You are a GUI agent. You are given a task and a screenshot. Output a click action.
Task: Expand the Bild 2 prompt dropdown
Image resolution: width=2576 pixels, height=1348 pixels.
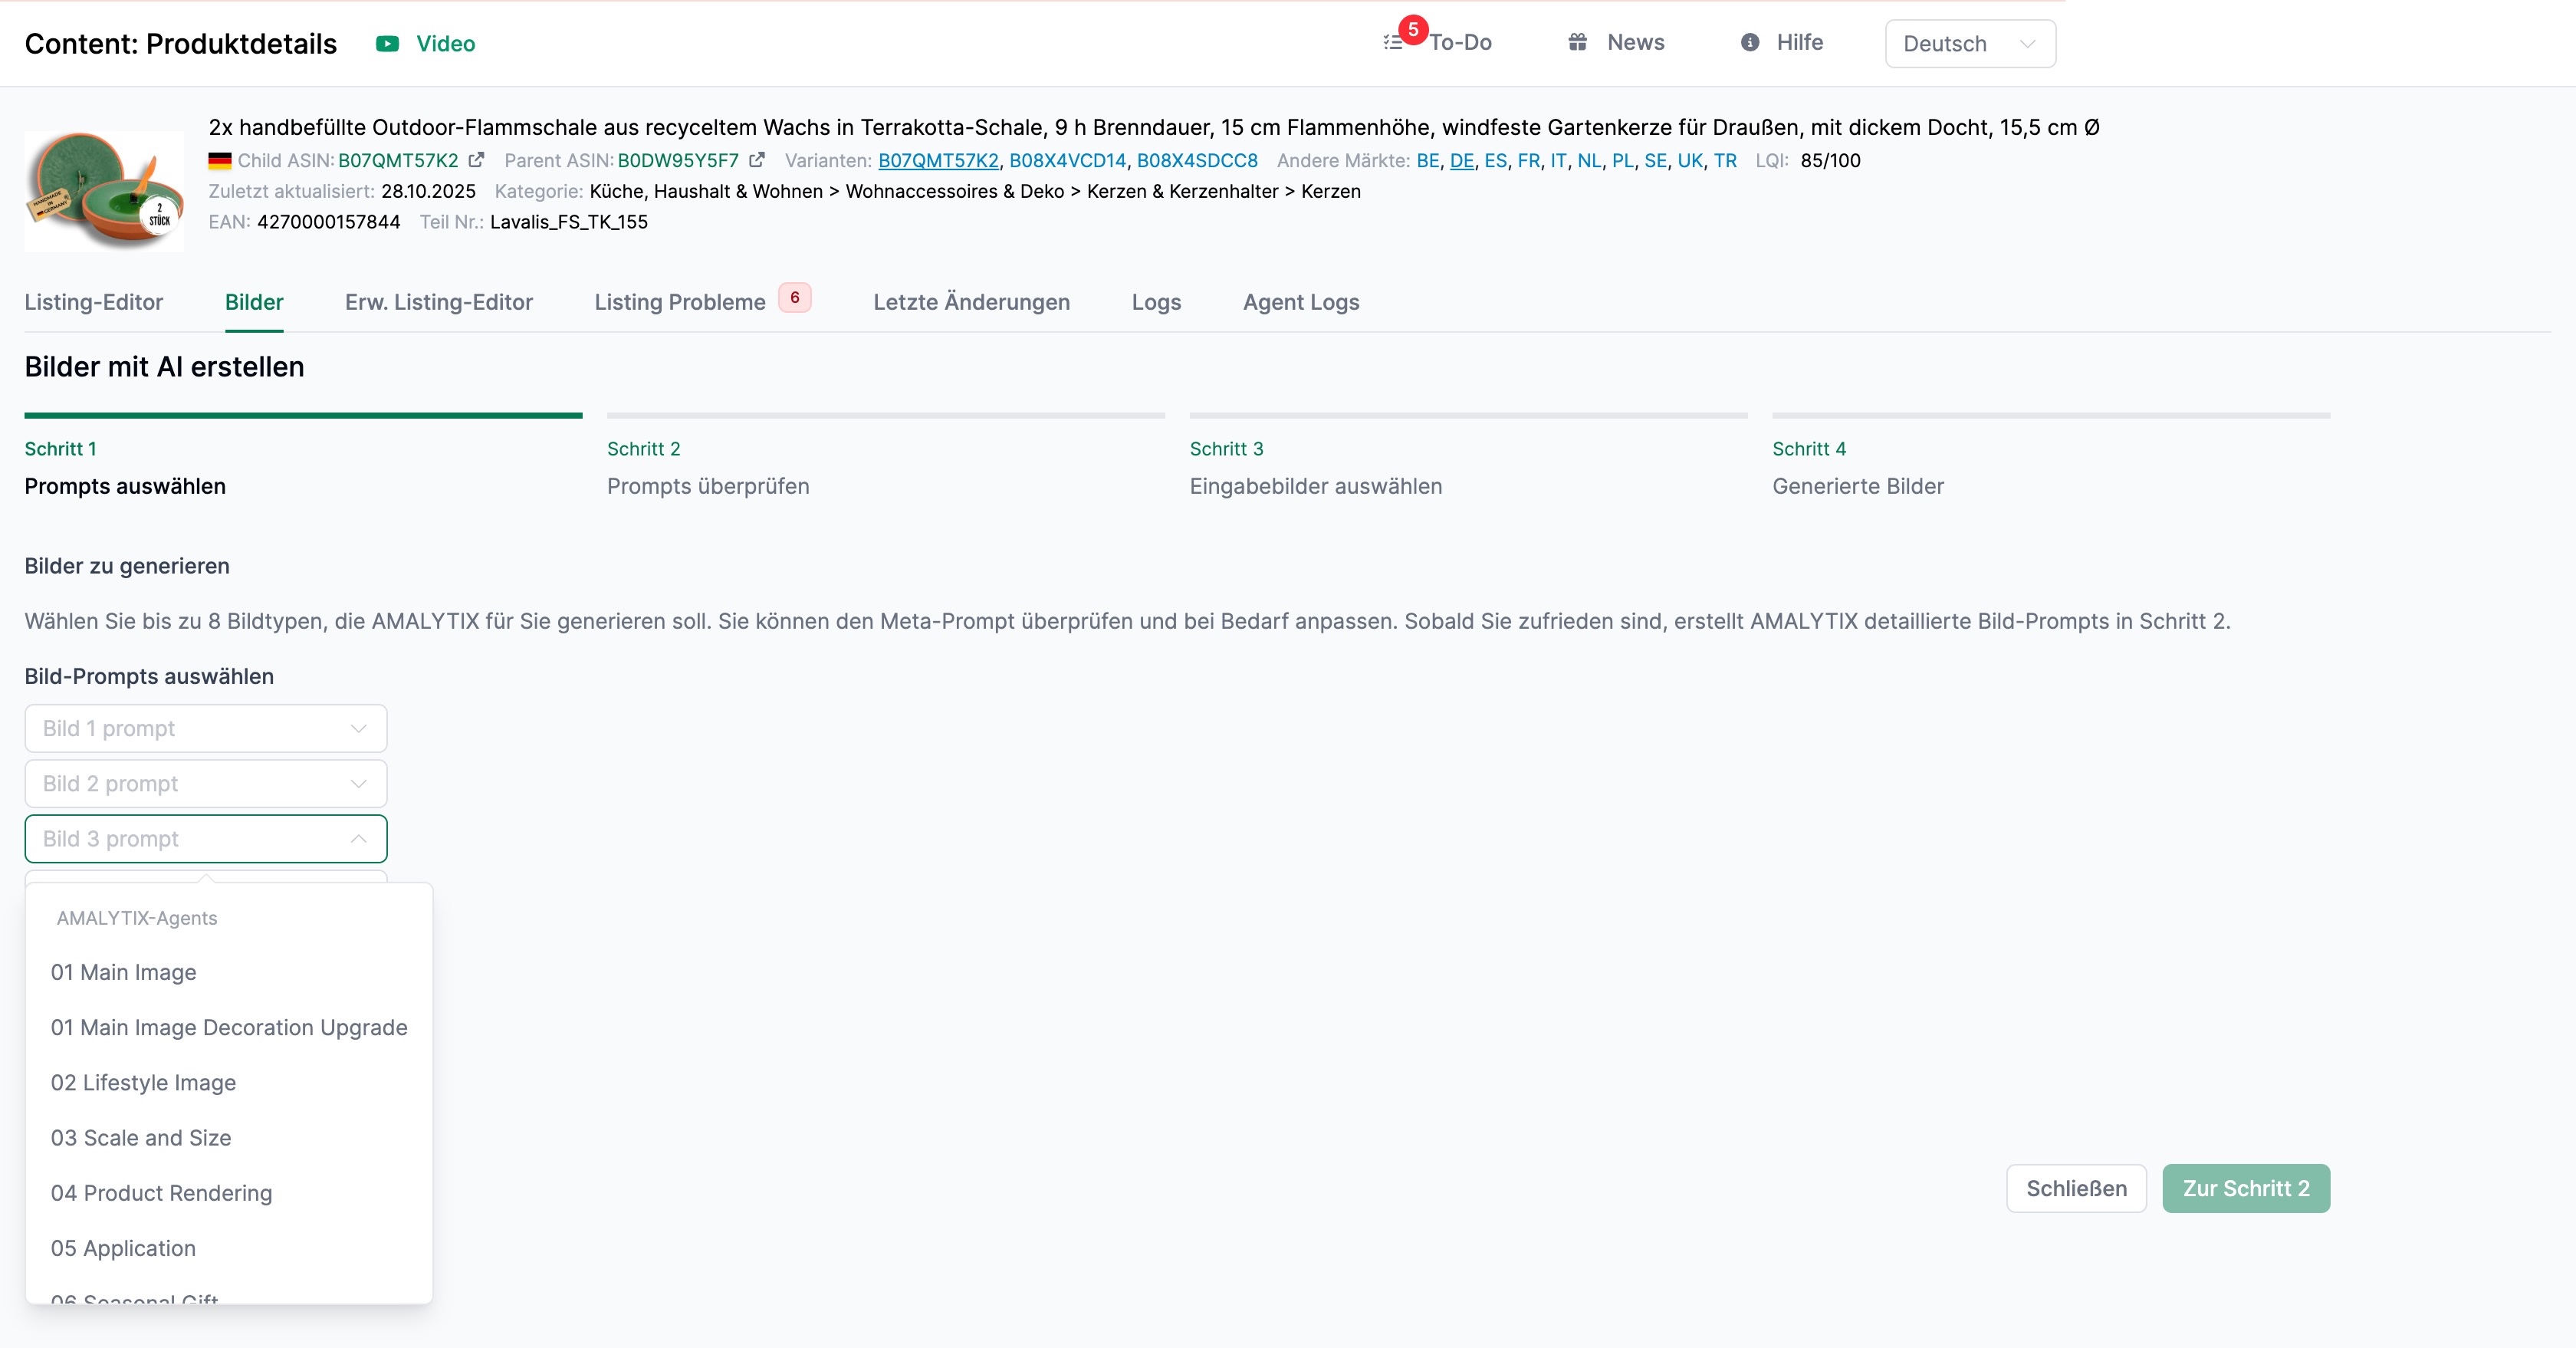[x=205, y=784]
